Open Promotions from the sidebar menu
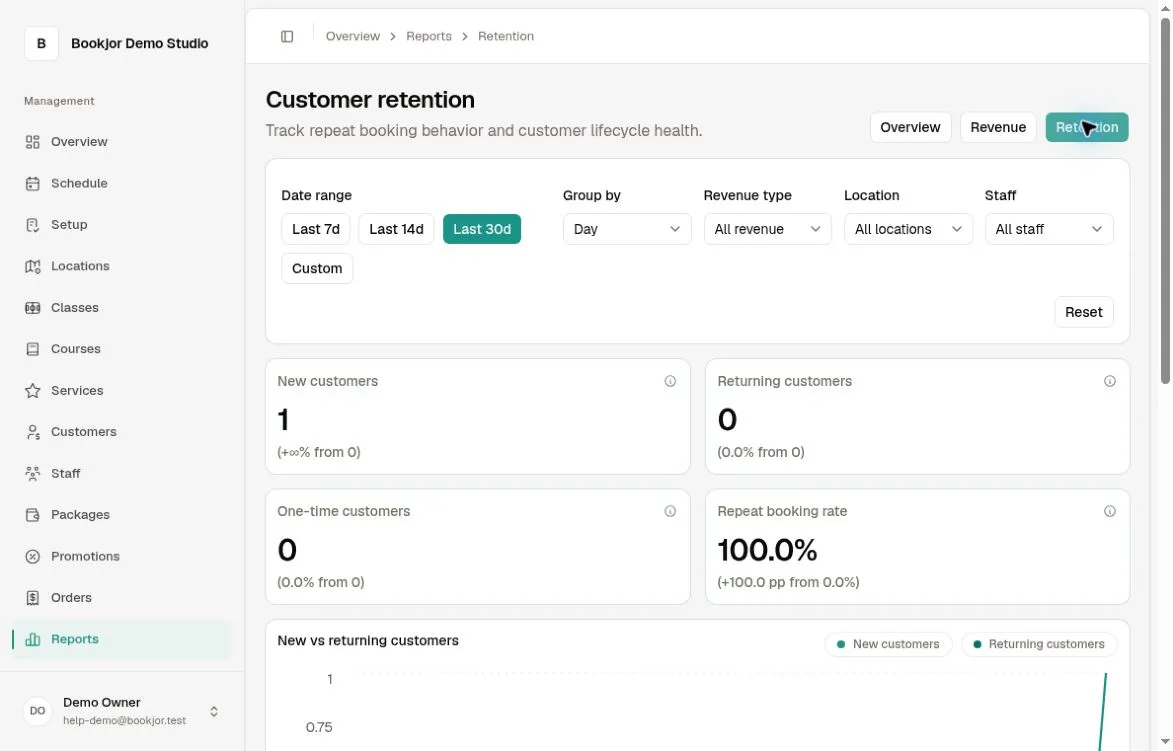Image resolution: width=1173 pixels, height=751 pixels. (x=122, y=557)
